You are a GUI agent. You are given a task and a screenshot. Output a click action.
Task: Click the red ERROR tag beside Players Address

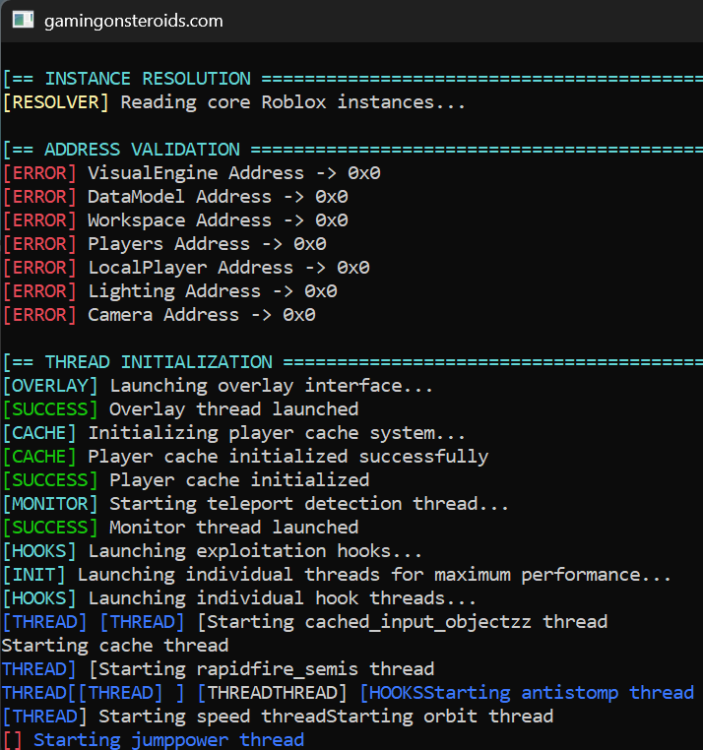click(40, 244)
